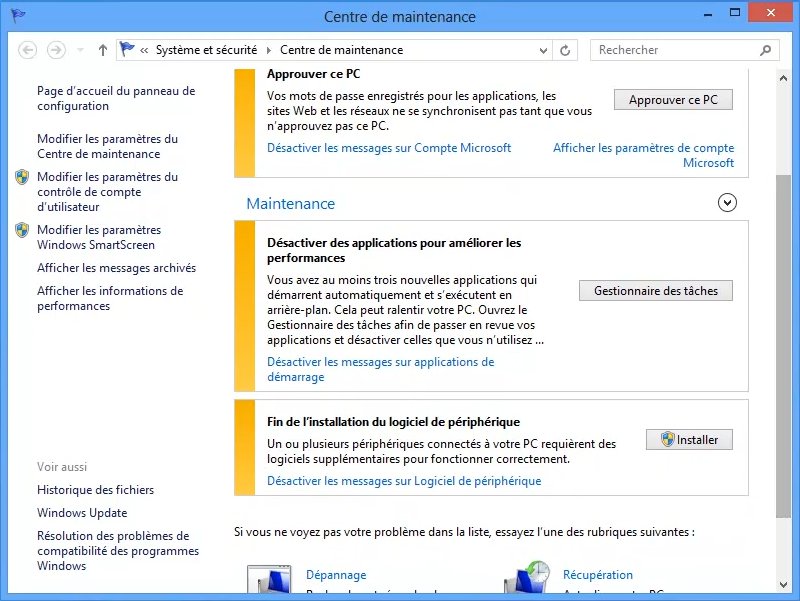Click the vertical scrollbar down arrow
800x601 pixels.
pyautogui.click(x=783, y=583)
